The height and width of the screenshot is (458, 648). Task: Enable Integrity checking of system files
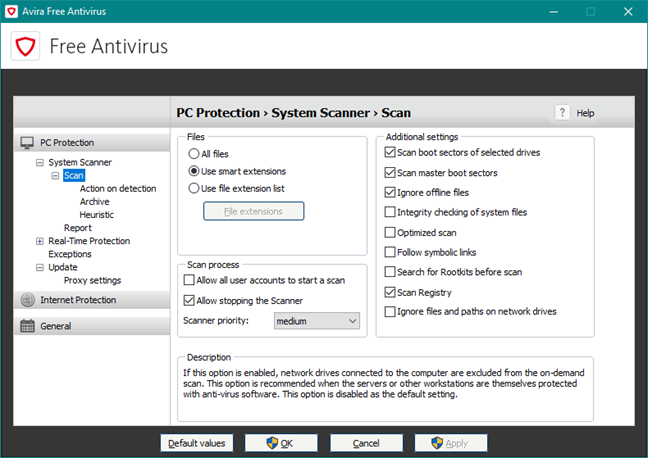coord(390,212)
